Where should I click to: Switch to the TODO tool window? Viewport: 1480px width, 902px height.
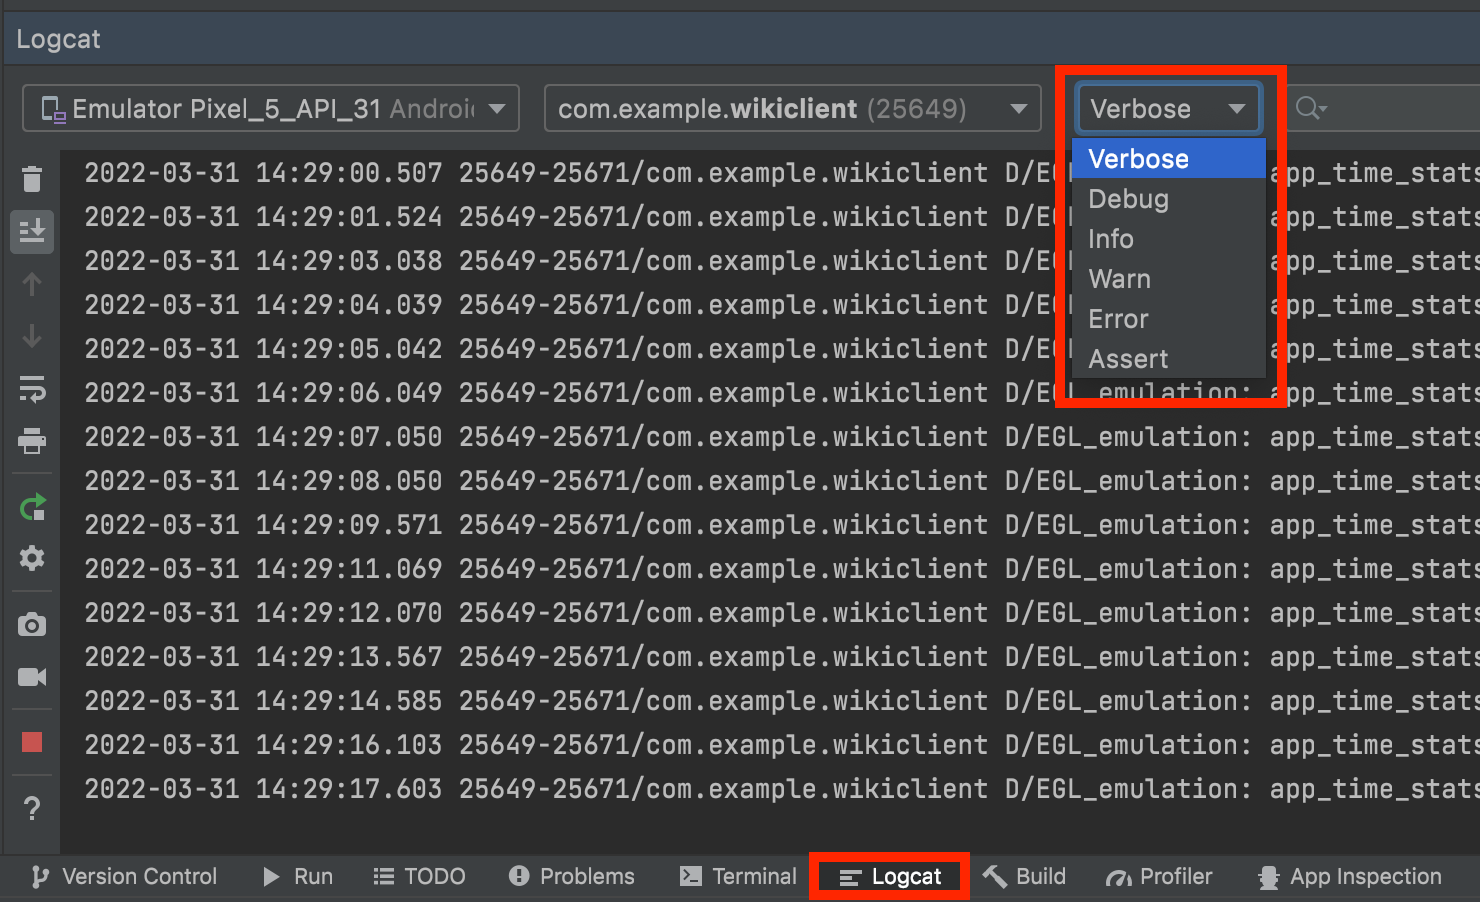[419, 877]
